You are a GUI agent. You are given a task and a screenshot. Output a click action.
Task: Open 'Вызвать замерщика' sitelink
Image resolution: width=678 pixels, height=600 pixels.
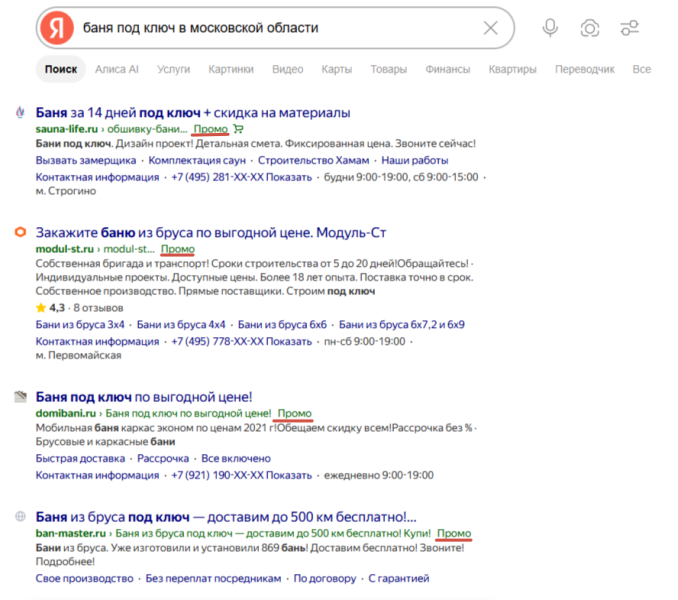pos(86,160)
